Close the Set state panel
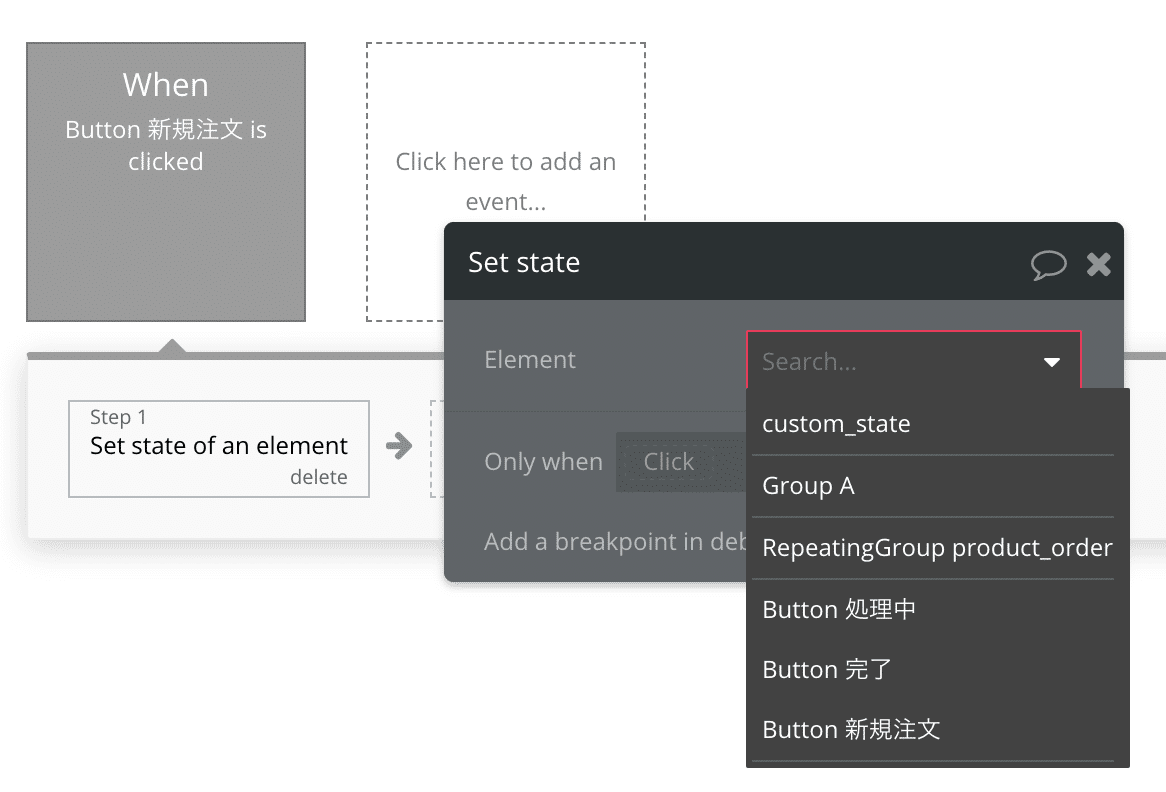Image resolution: width=1166 pixels, height=792 pixels. click(x=1098, y=264)
